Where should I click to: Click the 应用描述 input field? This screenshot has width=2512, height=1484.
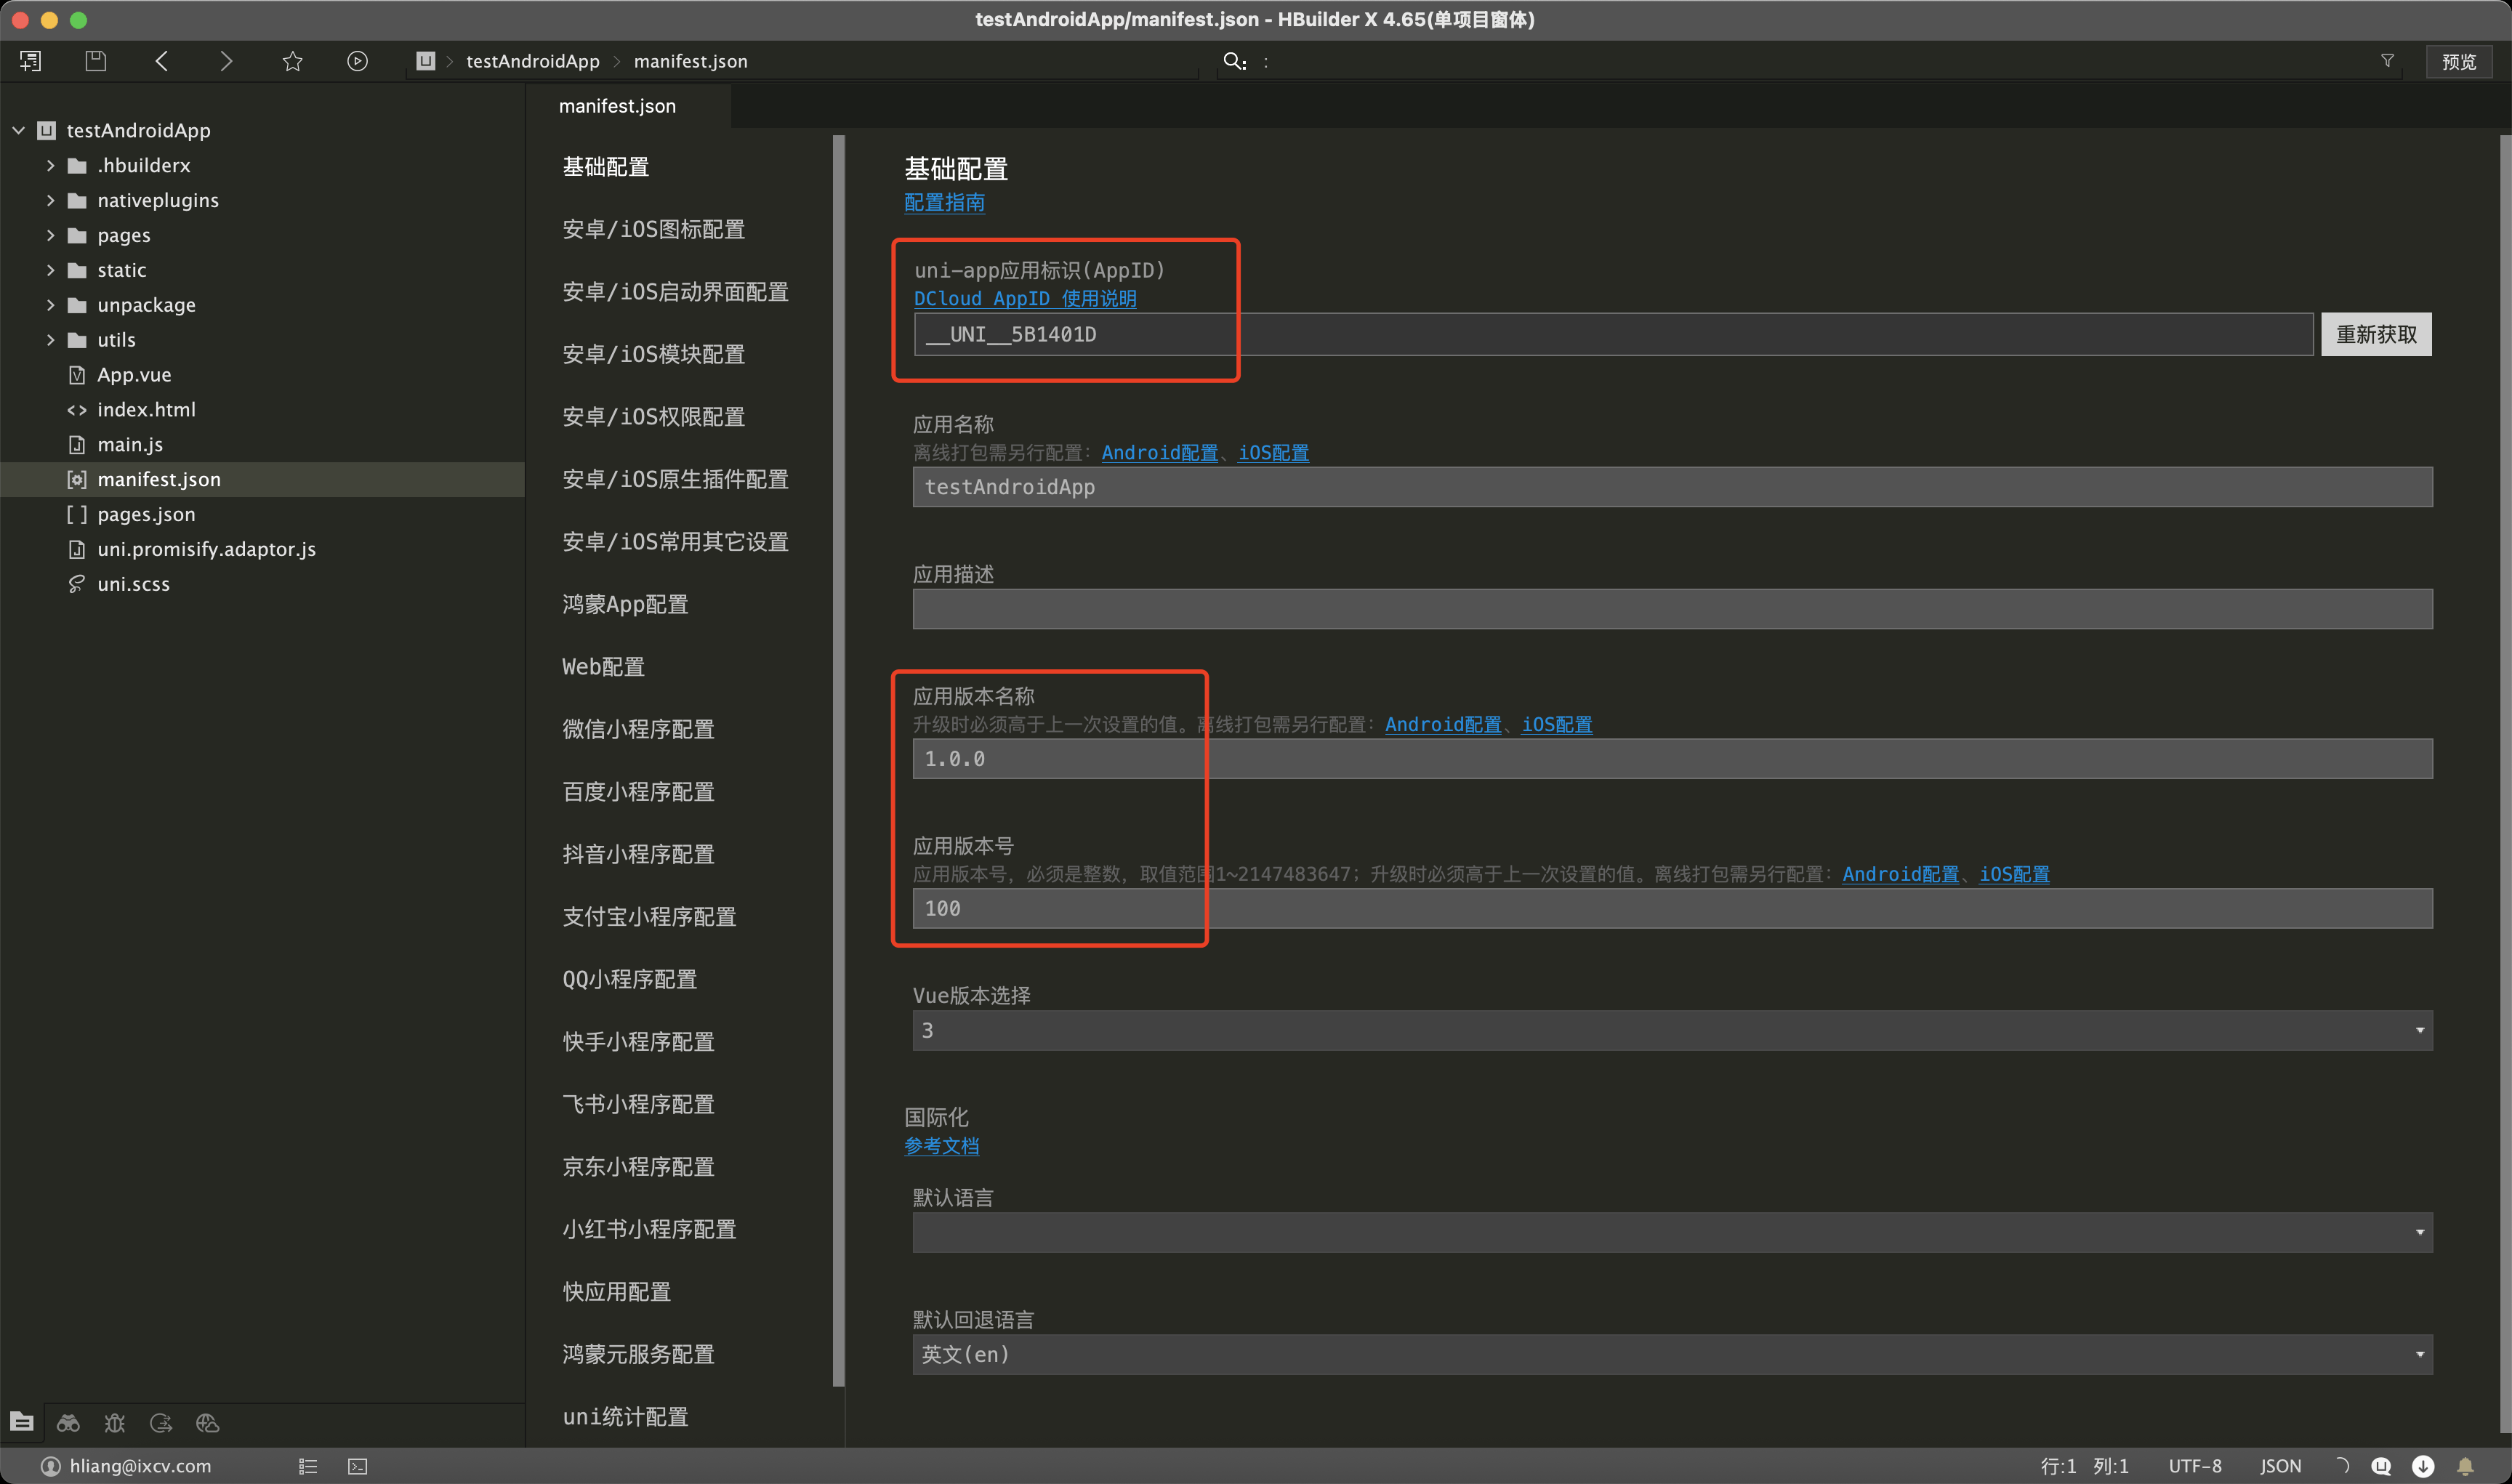pyautogui.click(x=1671, y=609)
